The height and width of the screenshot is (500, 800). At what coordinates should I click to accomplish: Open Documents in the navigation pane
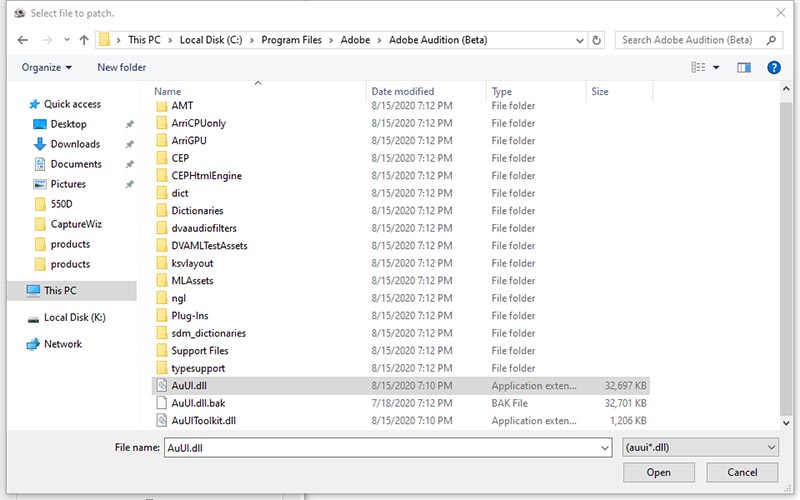(76, 164)
